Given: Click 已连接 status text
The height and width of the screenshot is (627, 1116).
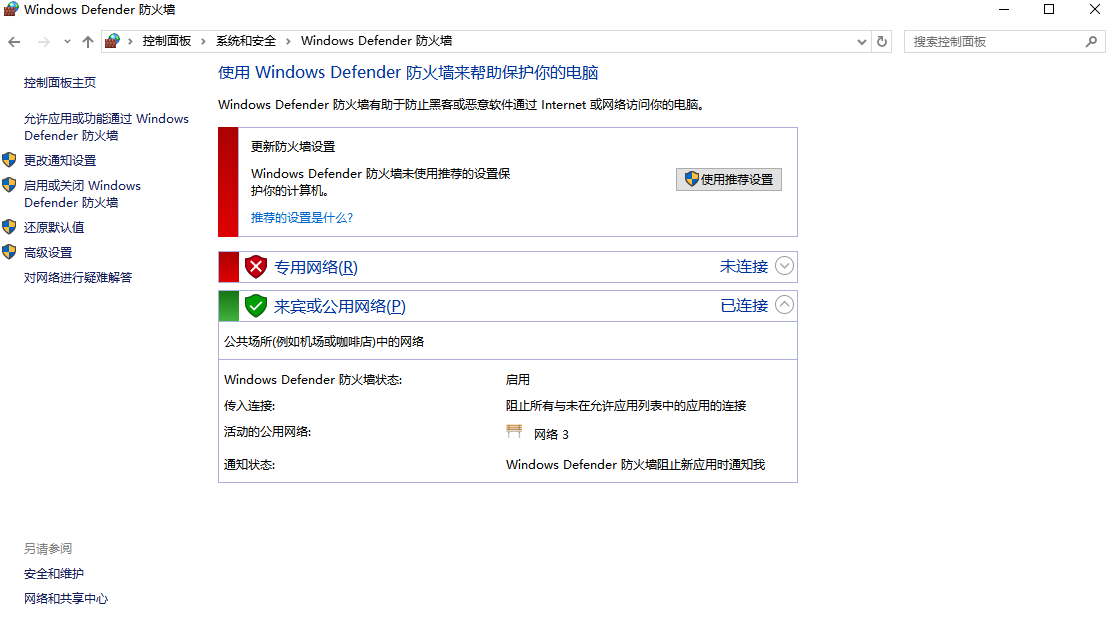Looking at the screenshot, I should (744, 306).
